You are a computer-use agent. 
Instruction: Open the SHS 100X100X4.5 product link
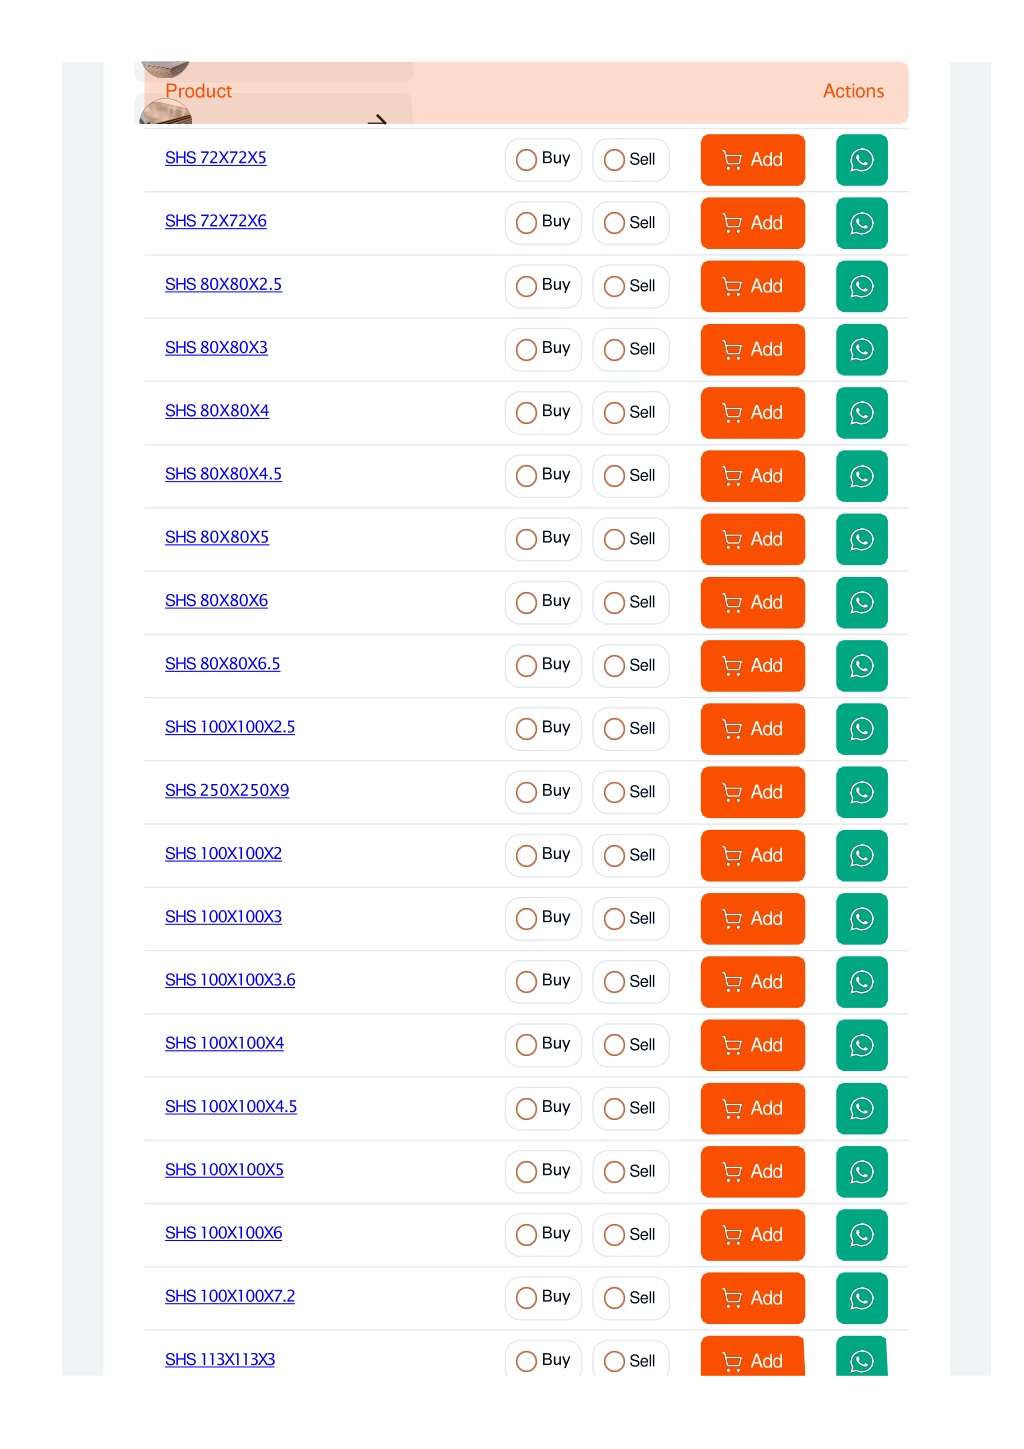[x=231, y=1107]
